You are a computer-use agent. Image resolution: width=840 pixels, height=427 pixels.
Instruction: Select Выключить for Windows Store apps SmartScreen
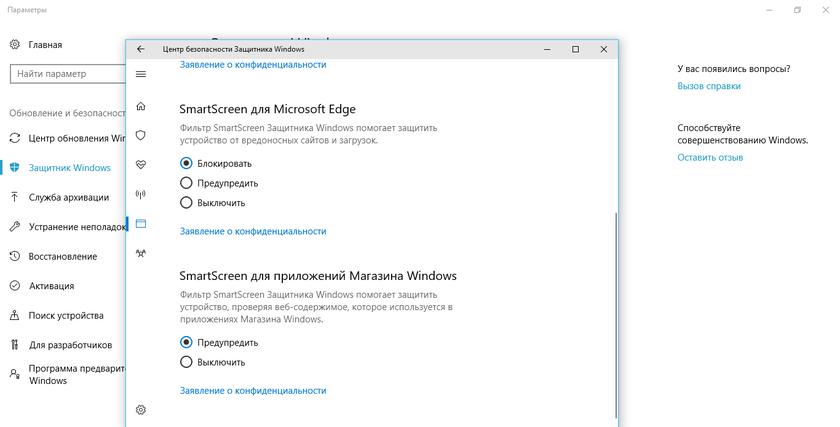pyautogui.click(x=186, y=362)
